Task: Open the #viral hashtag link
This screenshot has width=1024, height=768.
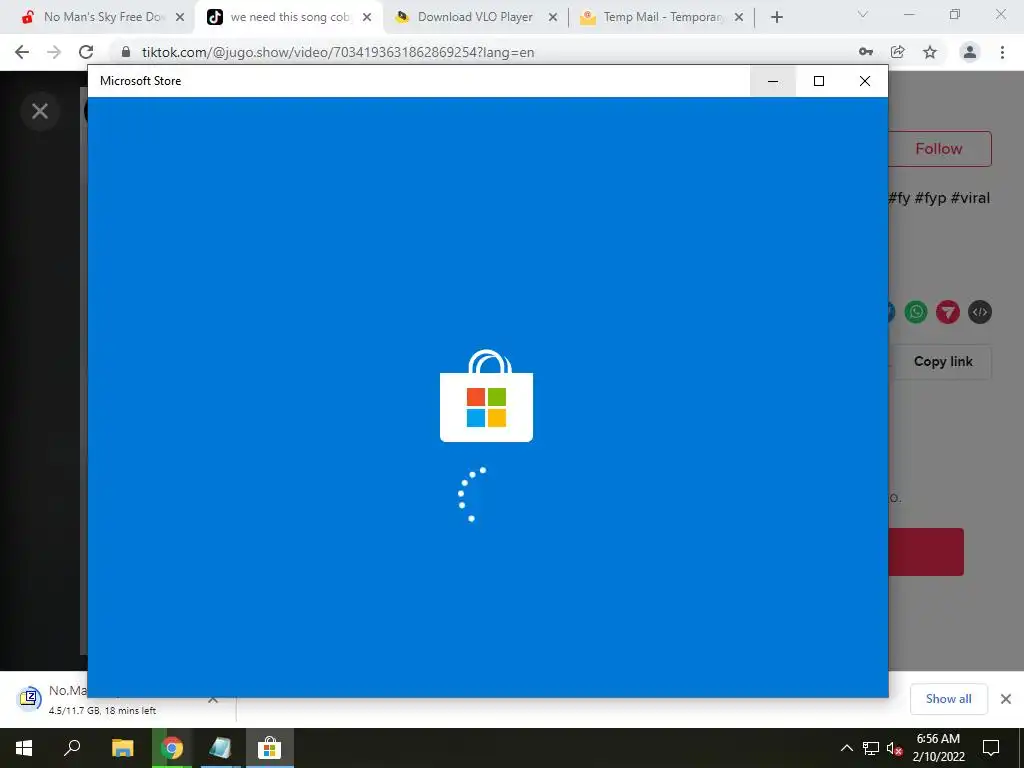Action: [970, 198]
